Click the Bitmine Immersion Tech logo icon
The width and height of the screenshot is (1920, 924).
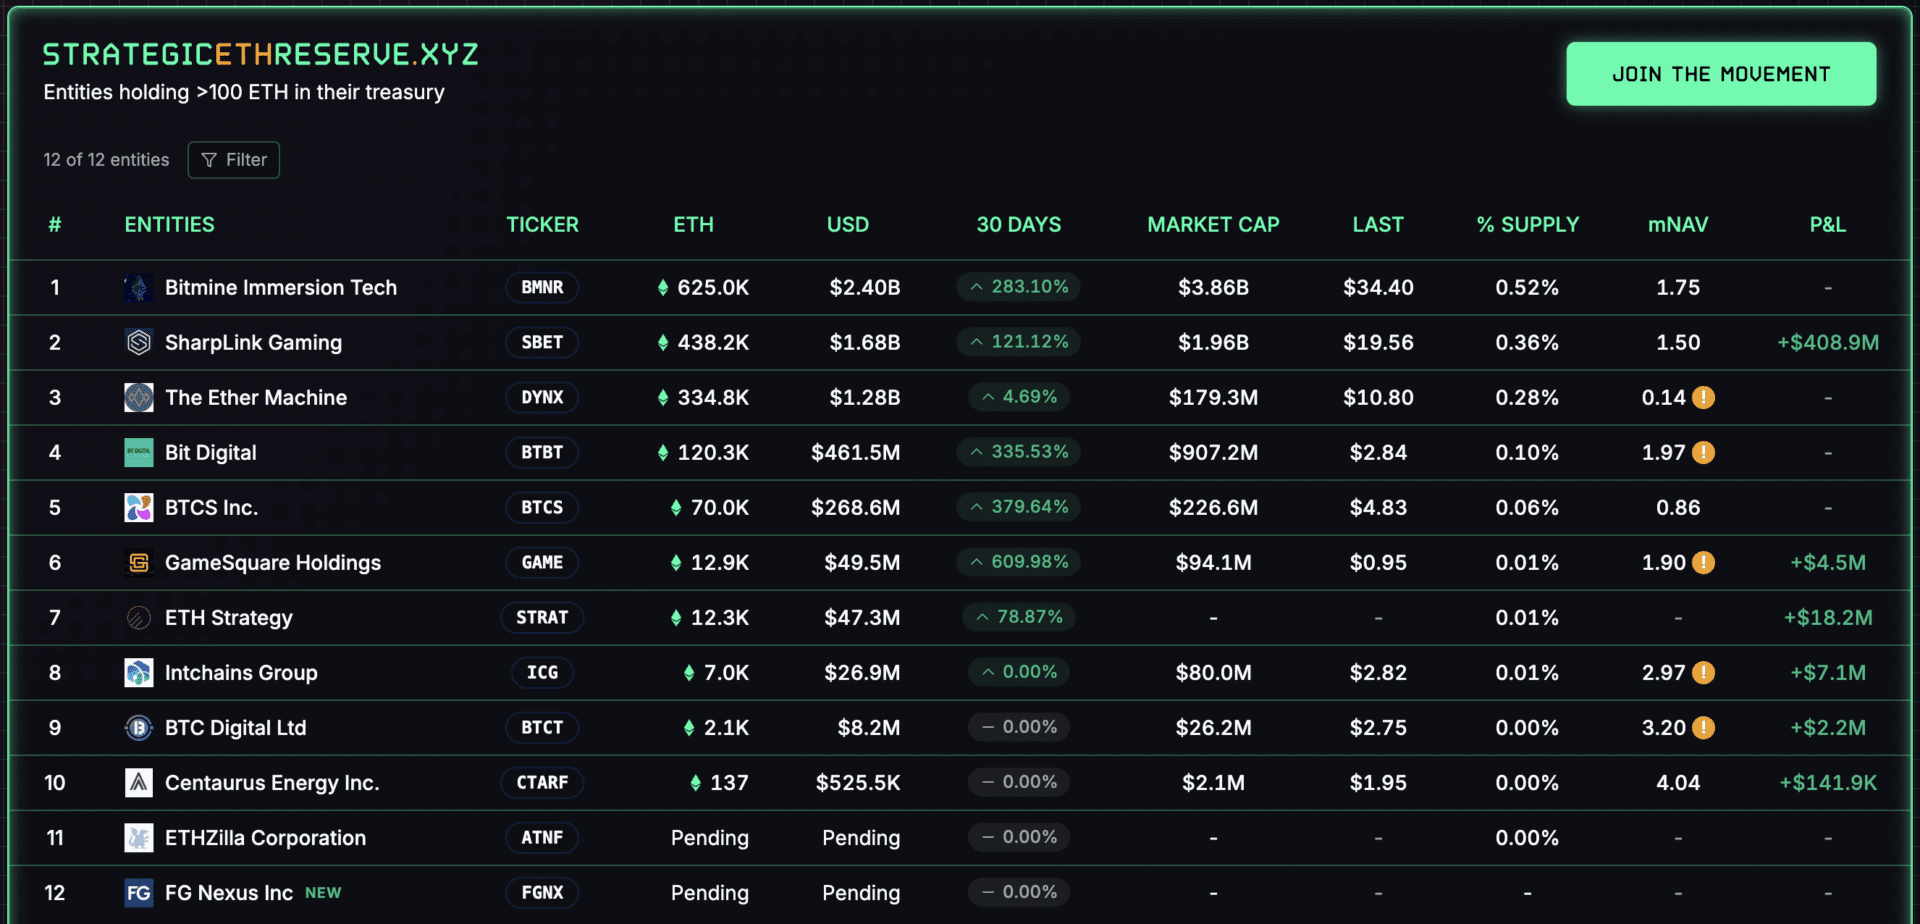139,288
